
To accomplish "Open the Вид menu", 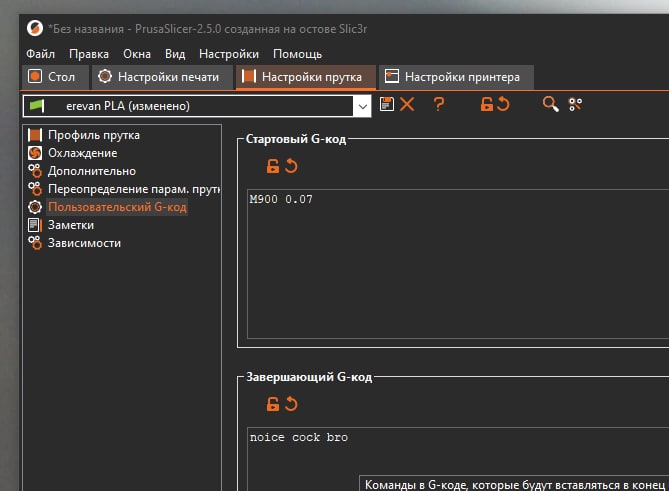I will coord(175,54).
